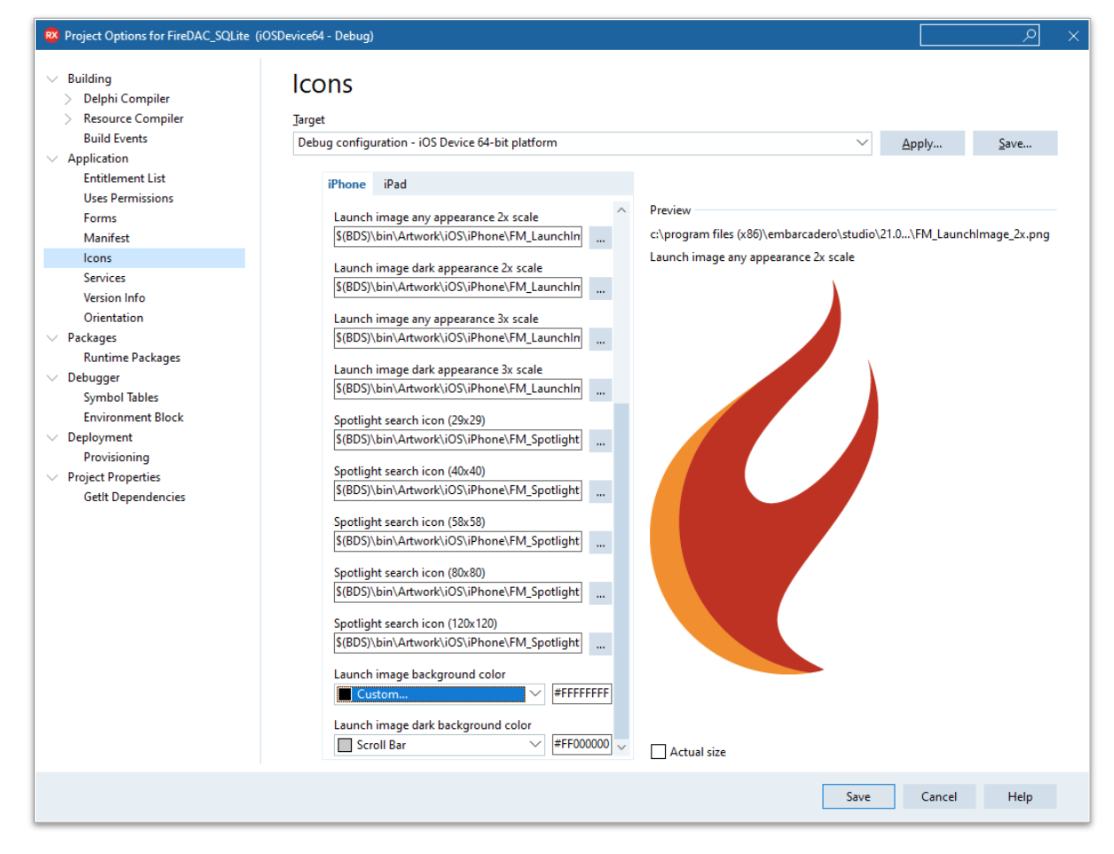Screen dimensions: 1114x854
Task: Open Uses Permissions page
Action: (x=129, y=198)
